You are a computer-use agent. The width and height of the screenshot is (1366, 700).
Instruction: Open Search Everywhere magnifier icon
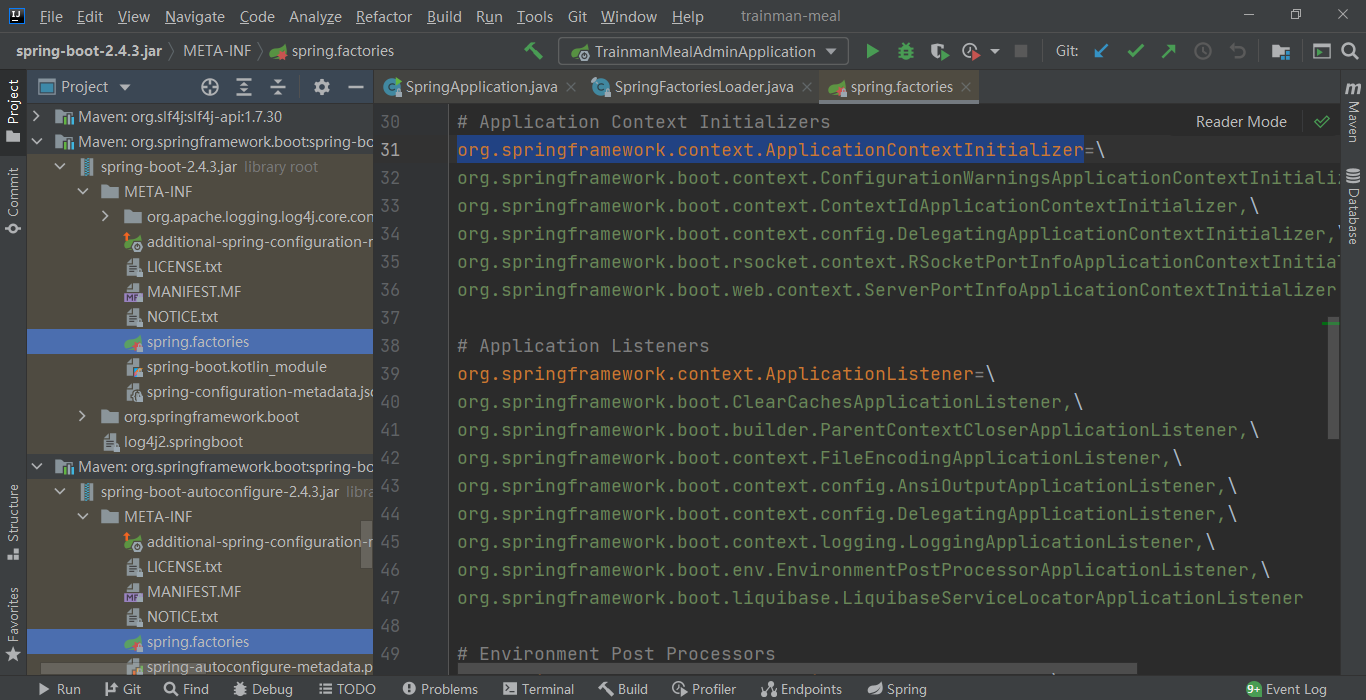click(x=1349, y=51)
